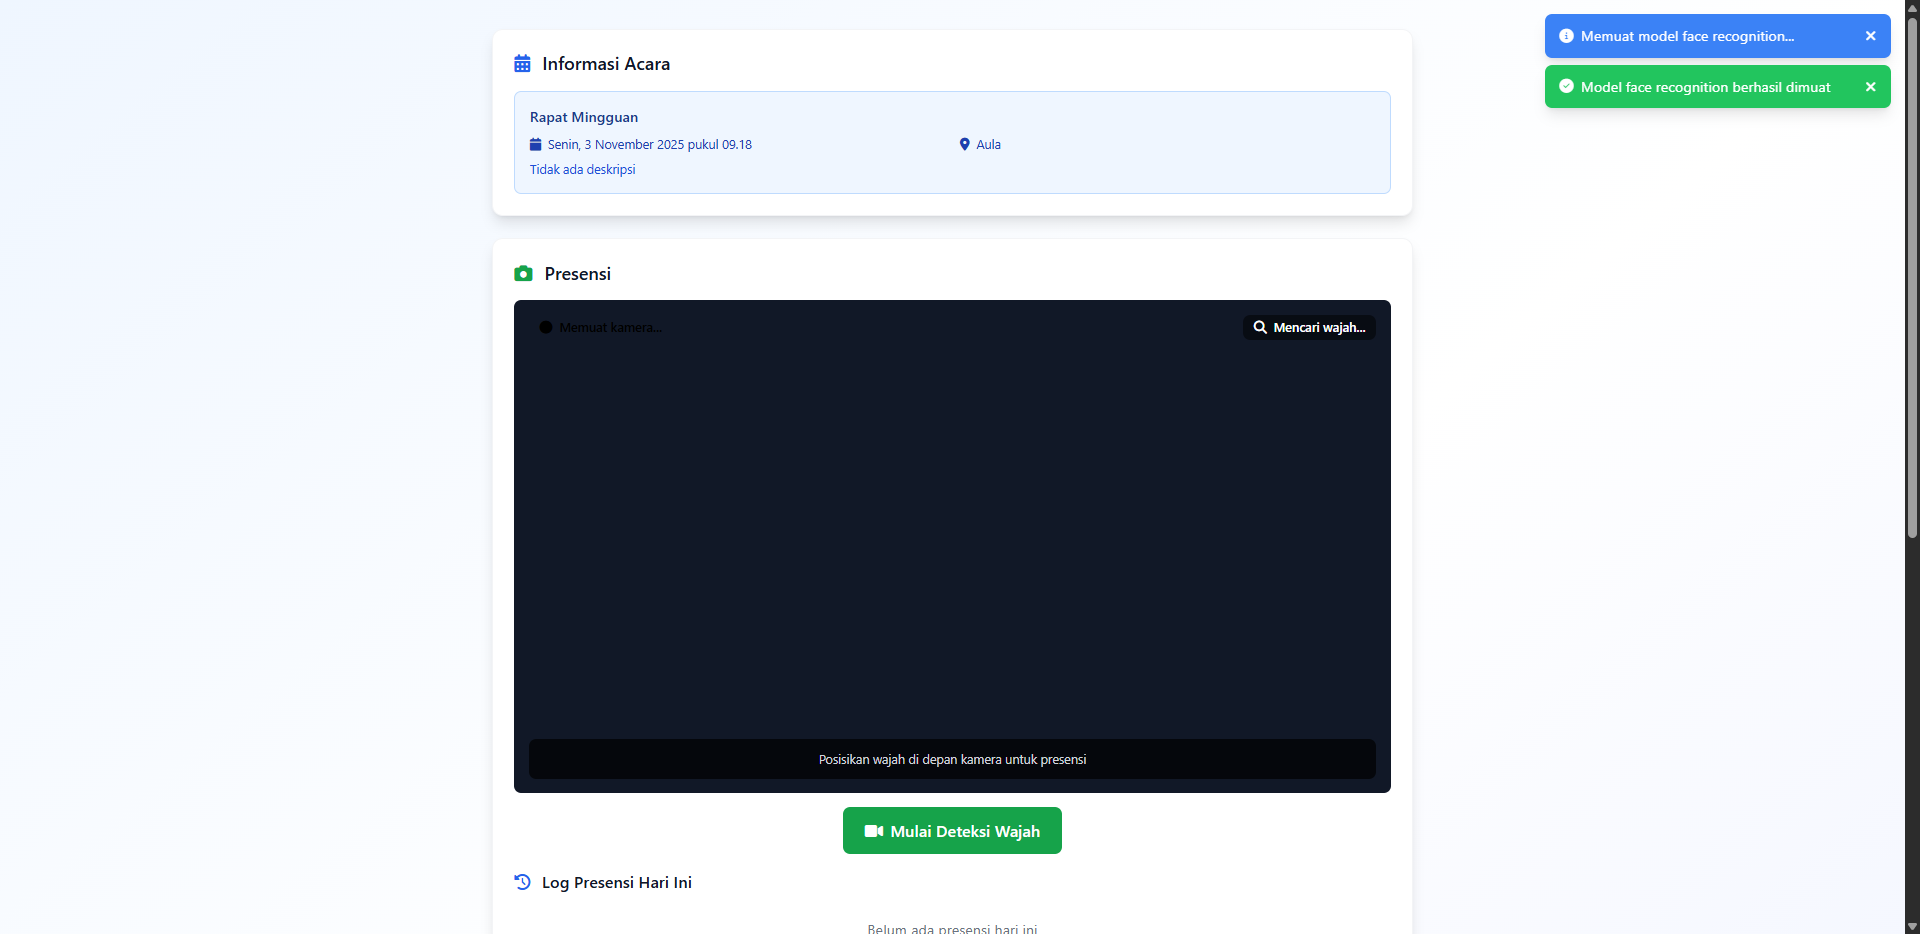Click the small calendar icon before the event date
This screenshot has height=934, width=1920.
[x=537, y=144]
